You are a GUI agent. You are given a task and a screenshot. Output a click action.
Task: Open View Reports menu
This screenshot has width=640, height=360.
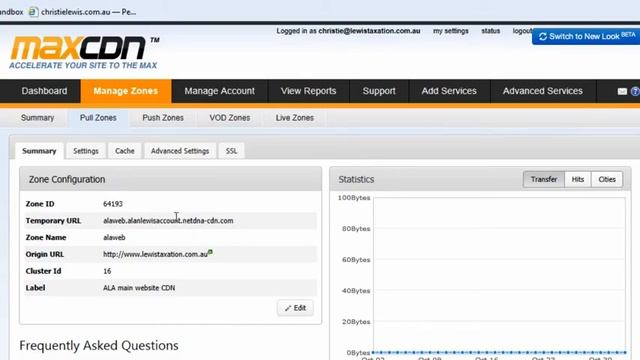pyautogui.click(x=309, y=91)
